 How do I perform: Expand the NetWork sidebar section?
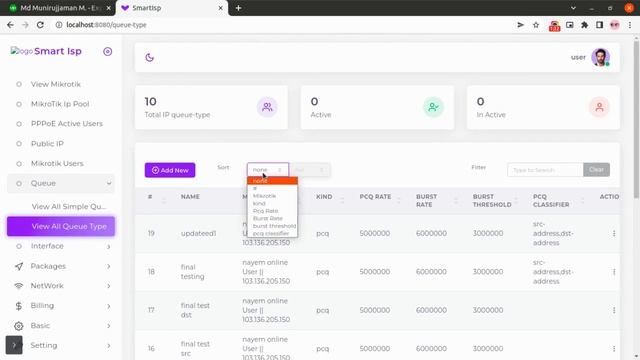click(x=61, y=286)
